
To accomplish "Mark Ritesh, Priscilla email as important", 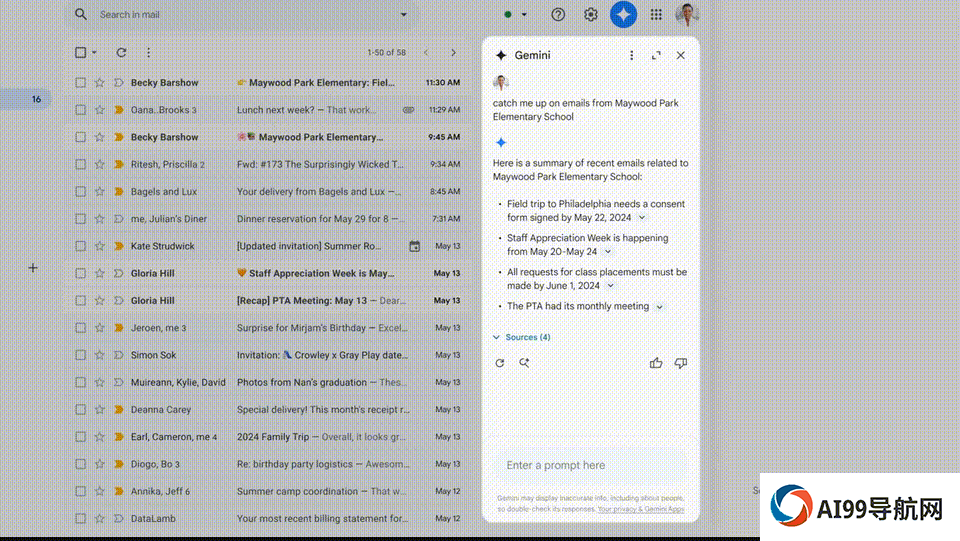I will coord(119,164).
